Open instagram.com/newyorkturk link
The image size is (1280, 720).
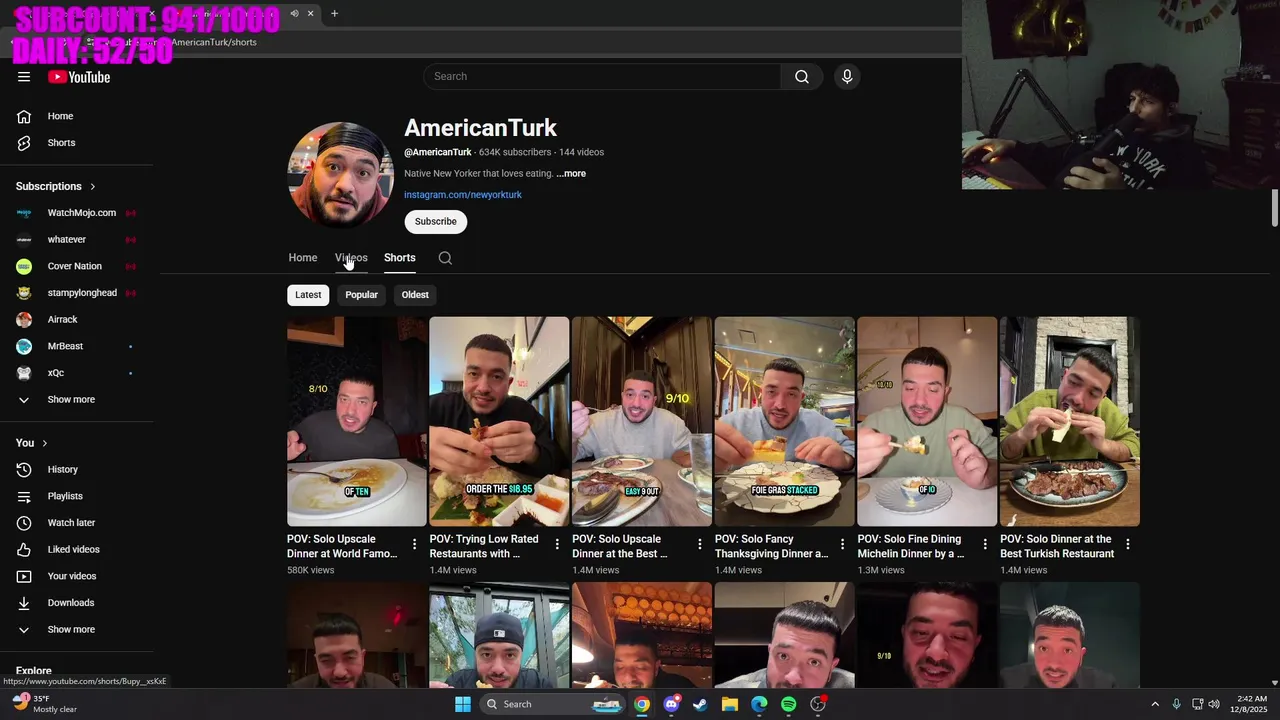pos(463,195)
